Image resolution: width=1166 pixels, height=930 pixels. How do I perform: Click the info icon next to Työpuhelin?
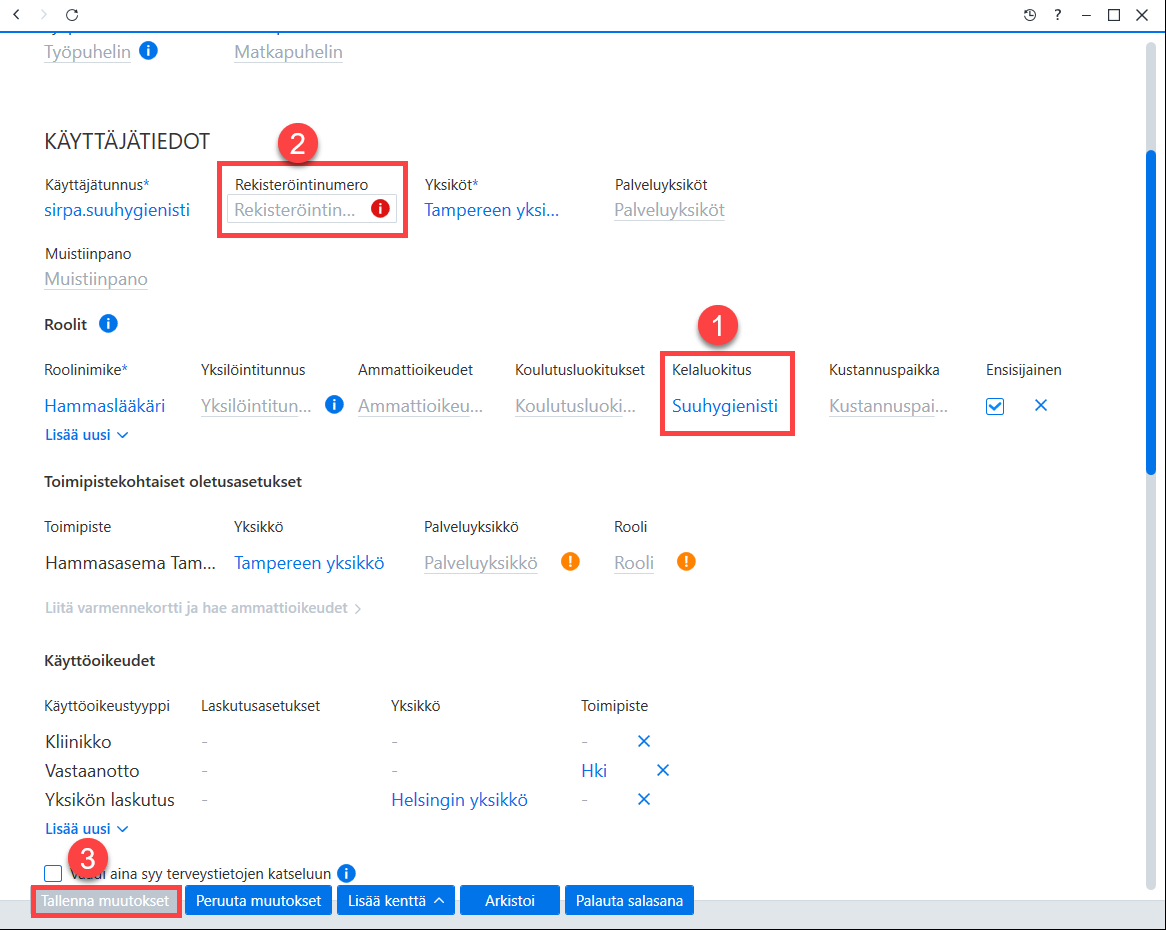(149, 51)
